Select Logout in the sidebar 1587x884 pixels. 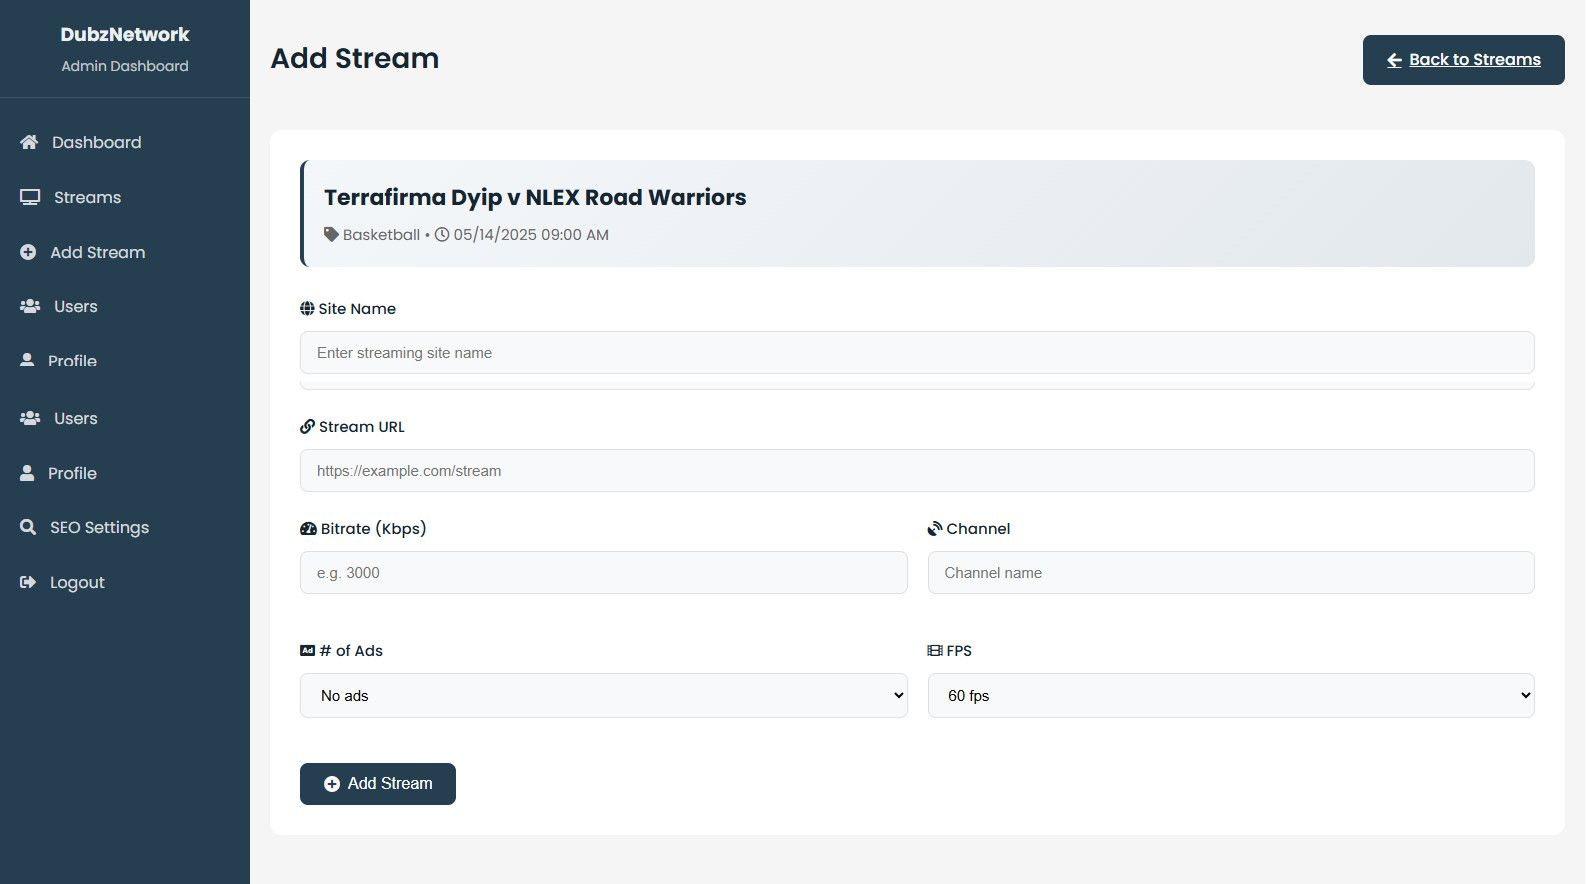point(125,582)
